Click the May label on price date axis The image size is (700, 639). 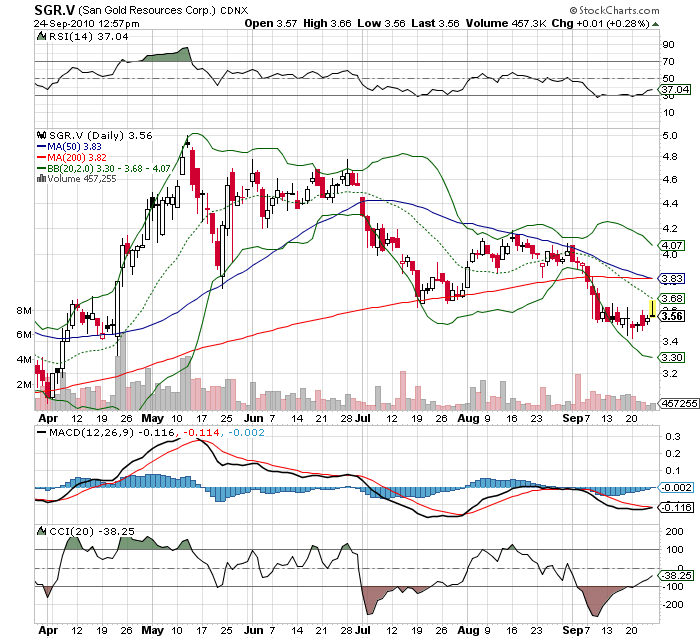(x=153, y=418)
